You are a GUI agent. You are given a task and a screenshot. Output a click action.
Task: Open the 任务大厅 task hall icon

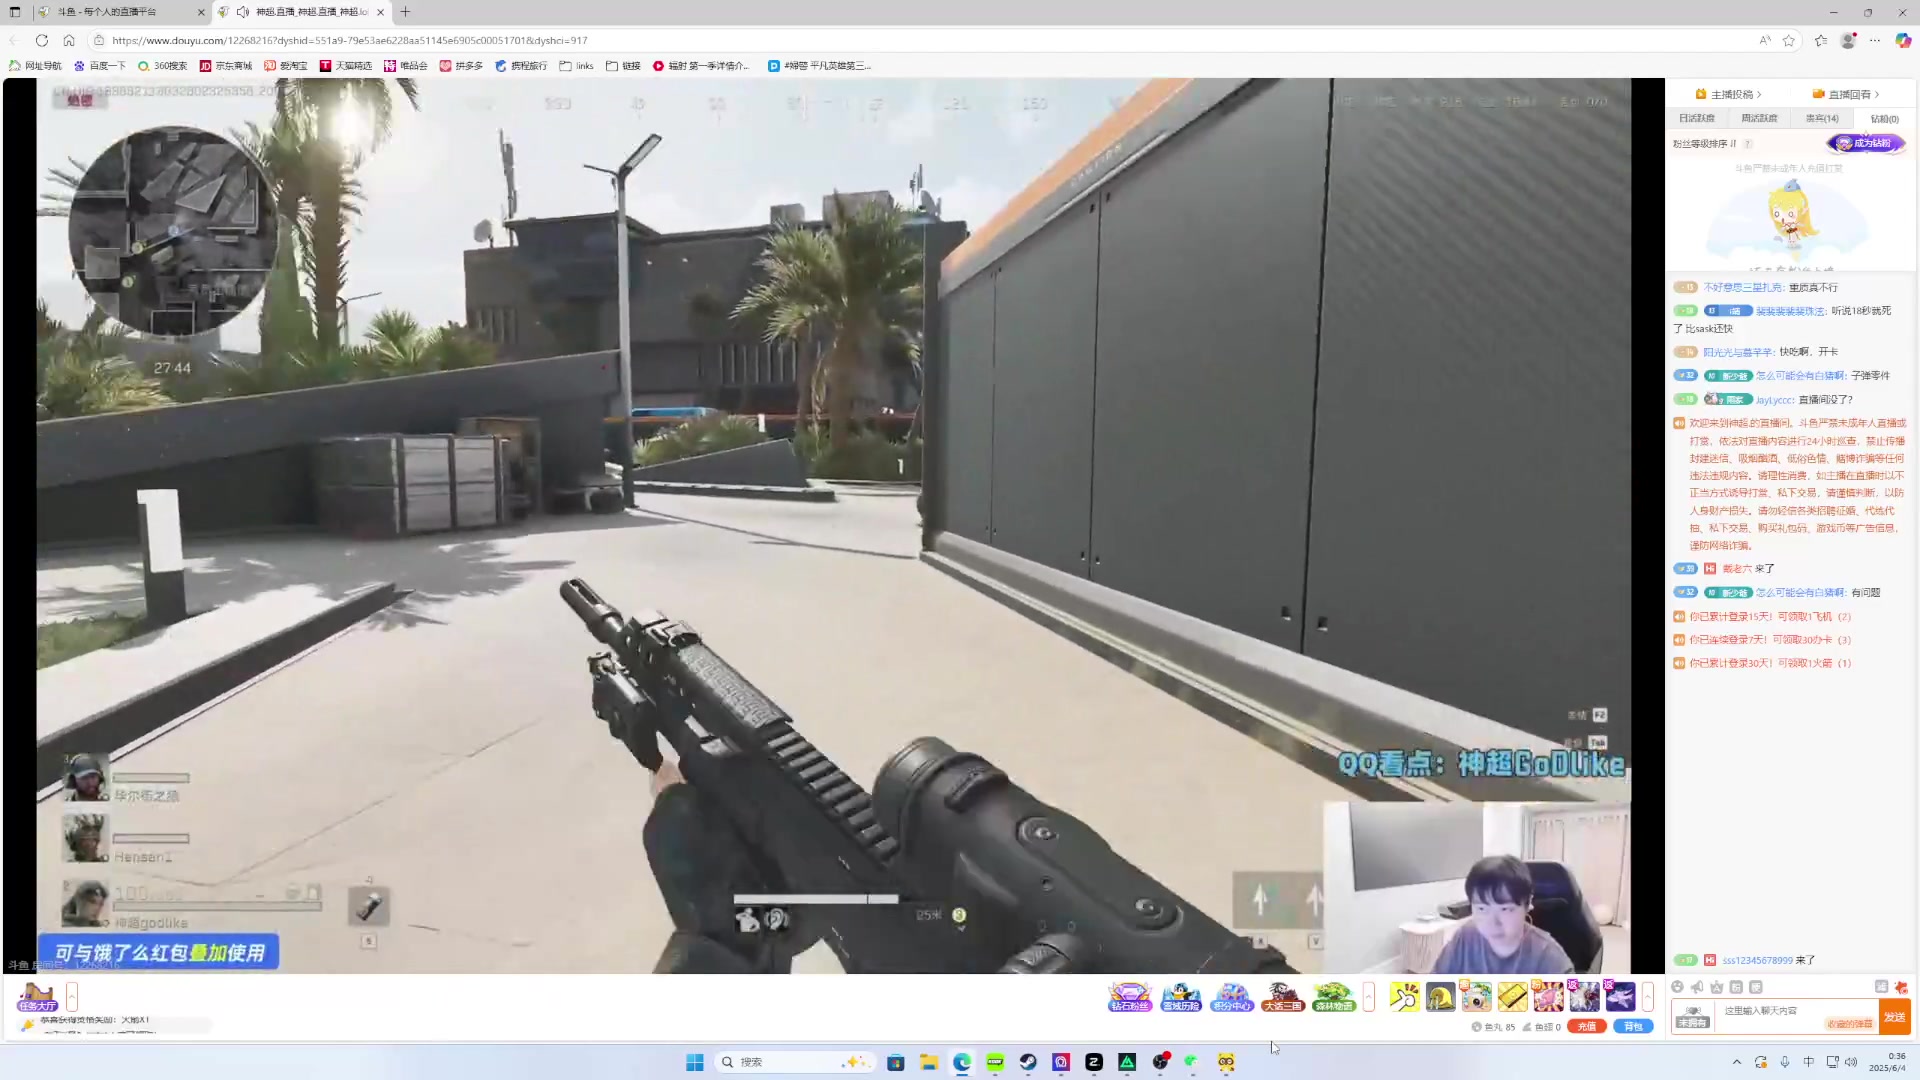tap(37, 997)
